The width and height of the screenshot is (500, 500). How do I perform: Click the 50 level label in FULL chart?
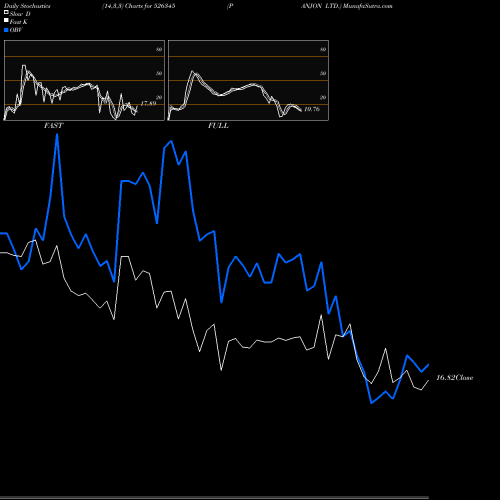[323, 73]
